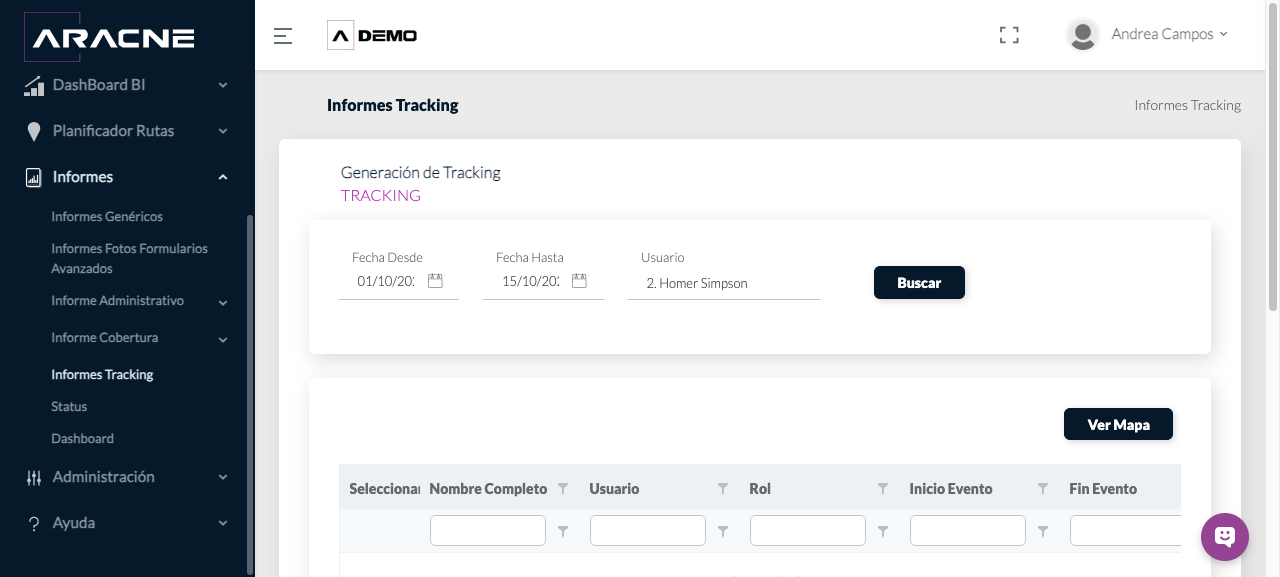Click the Informes report icon
Screen dimensions: 1280x577
click(x=34, y=178)
